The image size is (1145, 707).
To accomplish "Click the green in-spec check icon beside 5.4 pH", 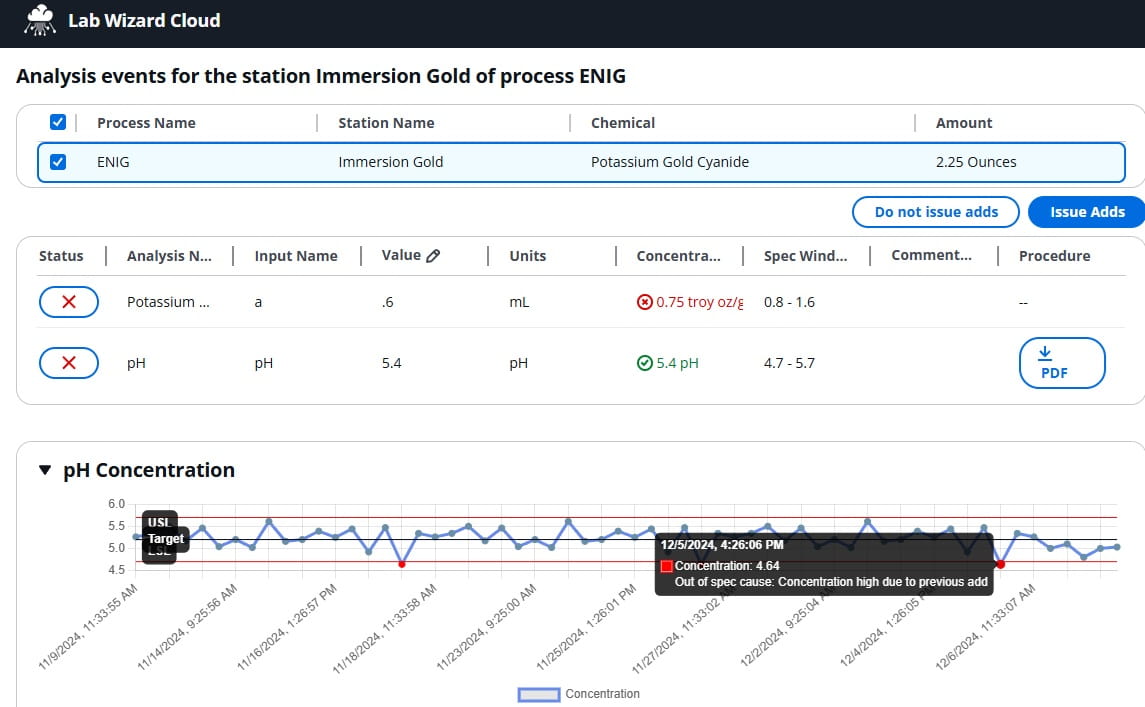I will pyautogui.click(x=644, y=363).
